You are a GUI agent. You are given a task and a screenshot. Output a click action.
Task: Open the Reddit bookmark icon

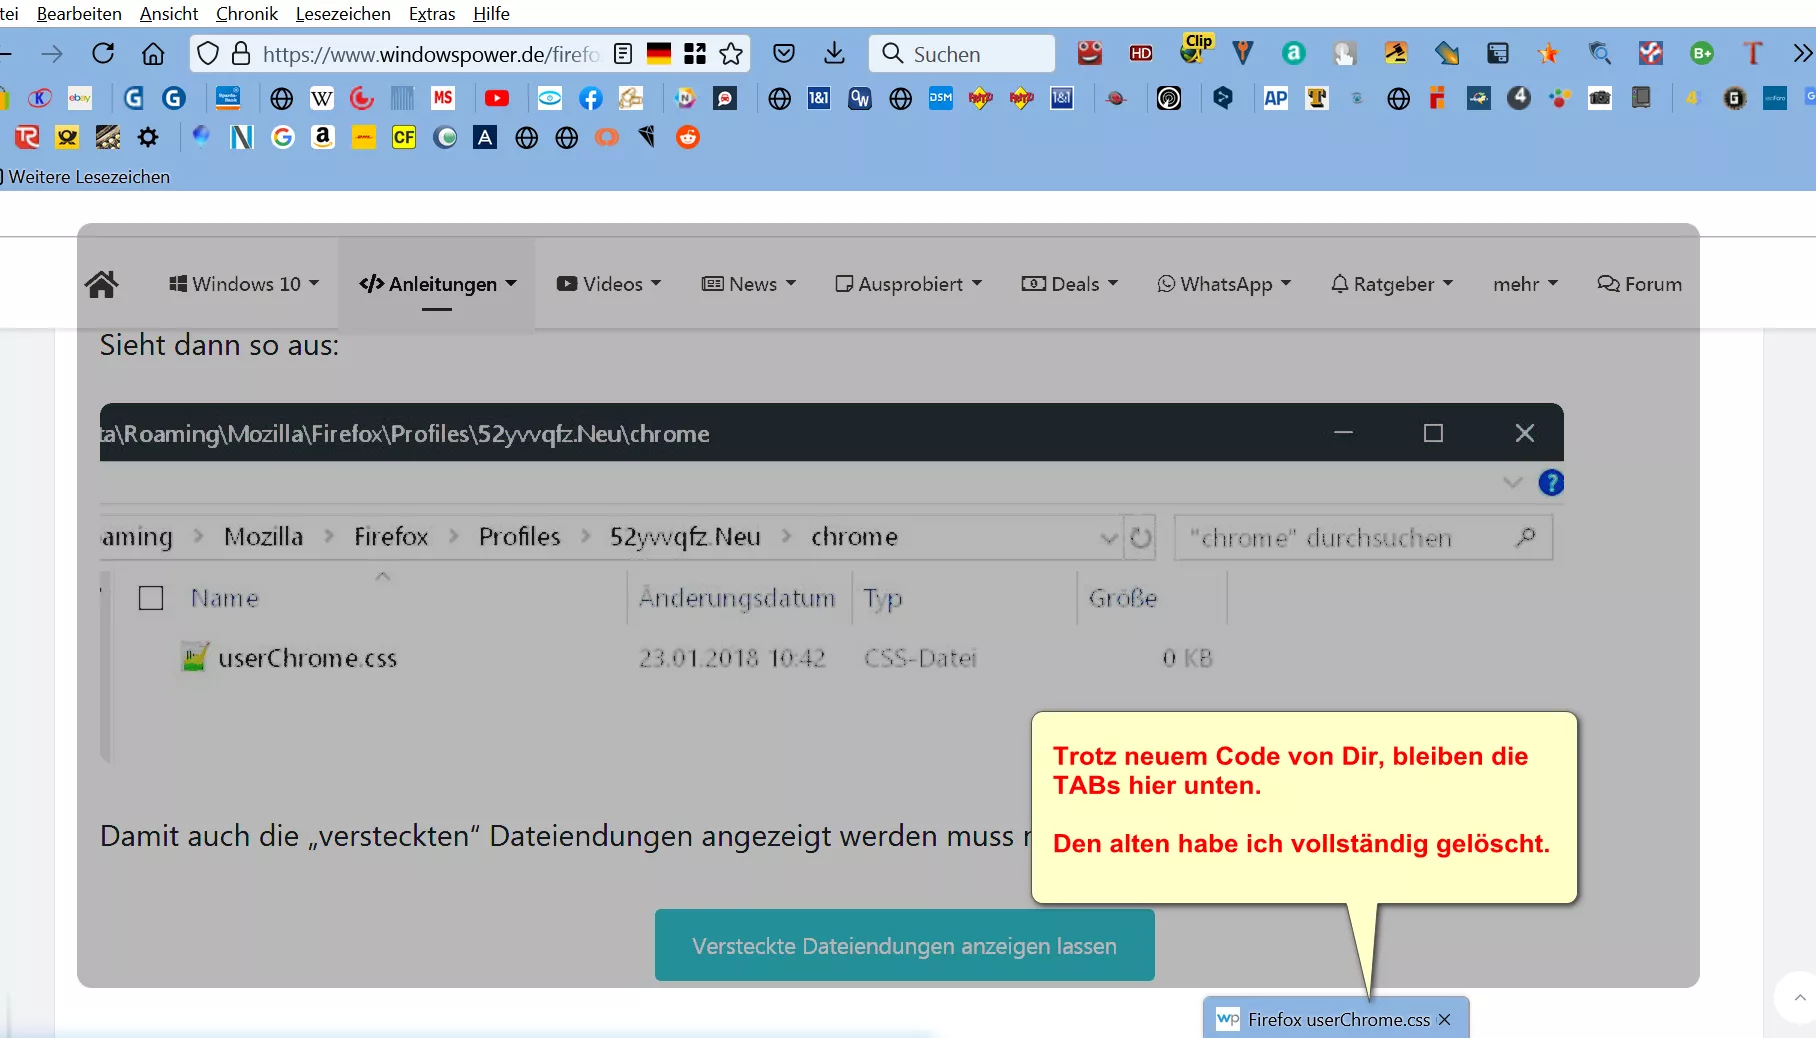click(688, 137)
